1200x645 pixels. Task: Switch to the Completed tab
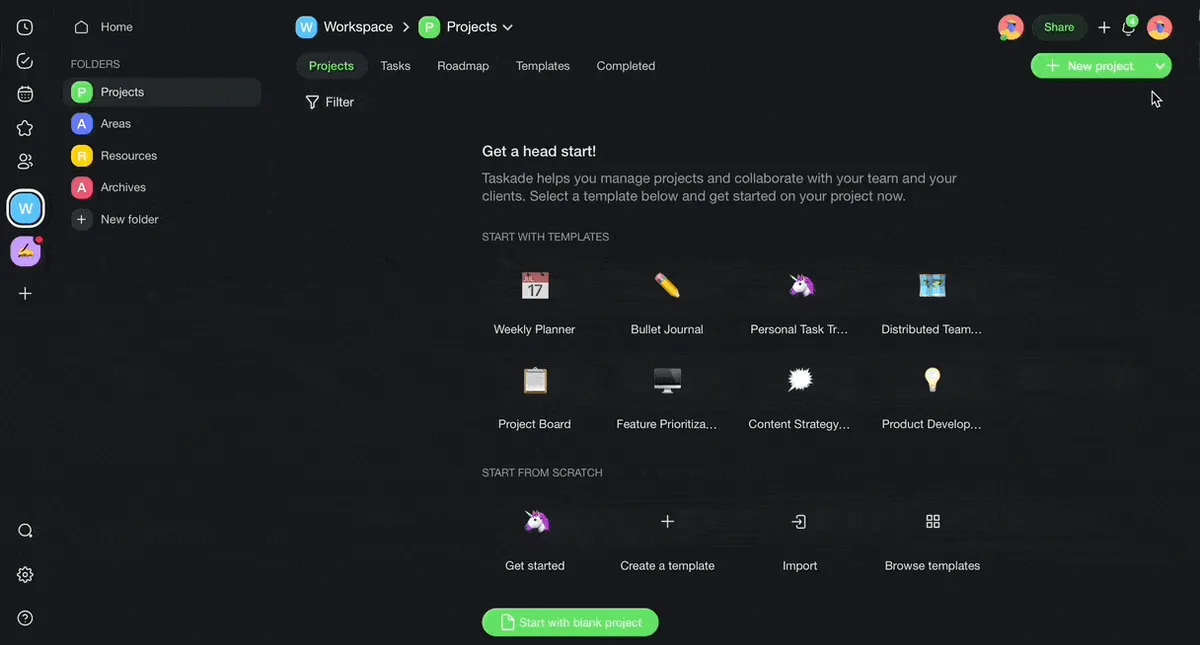(x=626, y=66)
